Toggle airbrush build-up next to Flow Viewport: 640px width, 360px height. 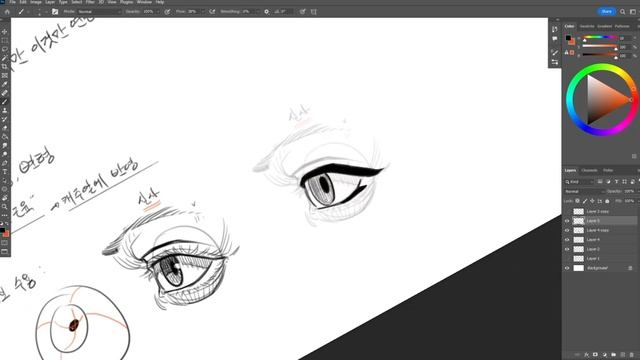tap(212, 12)
